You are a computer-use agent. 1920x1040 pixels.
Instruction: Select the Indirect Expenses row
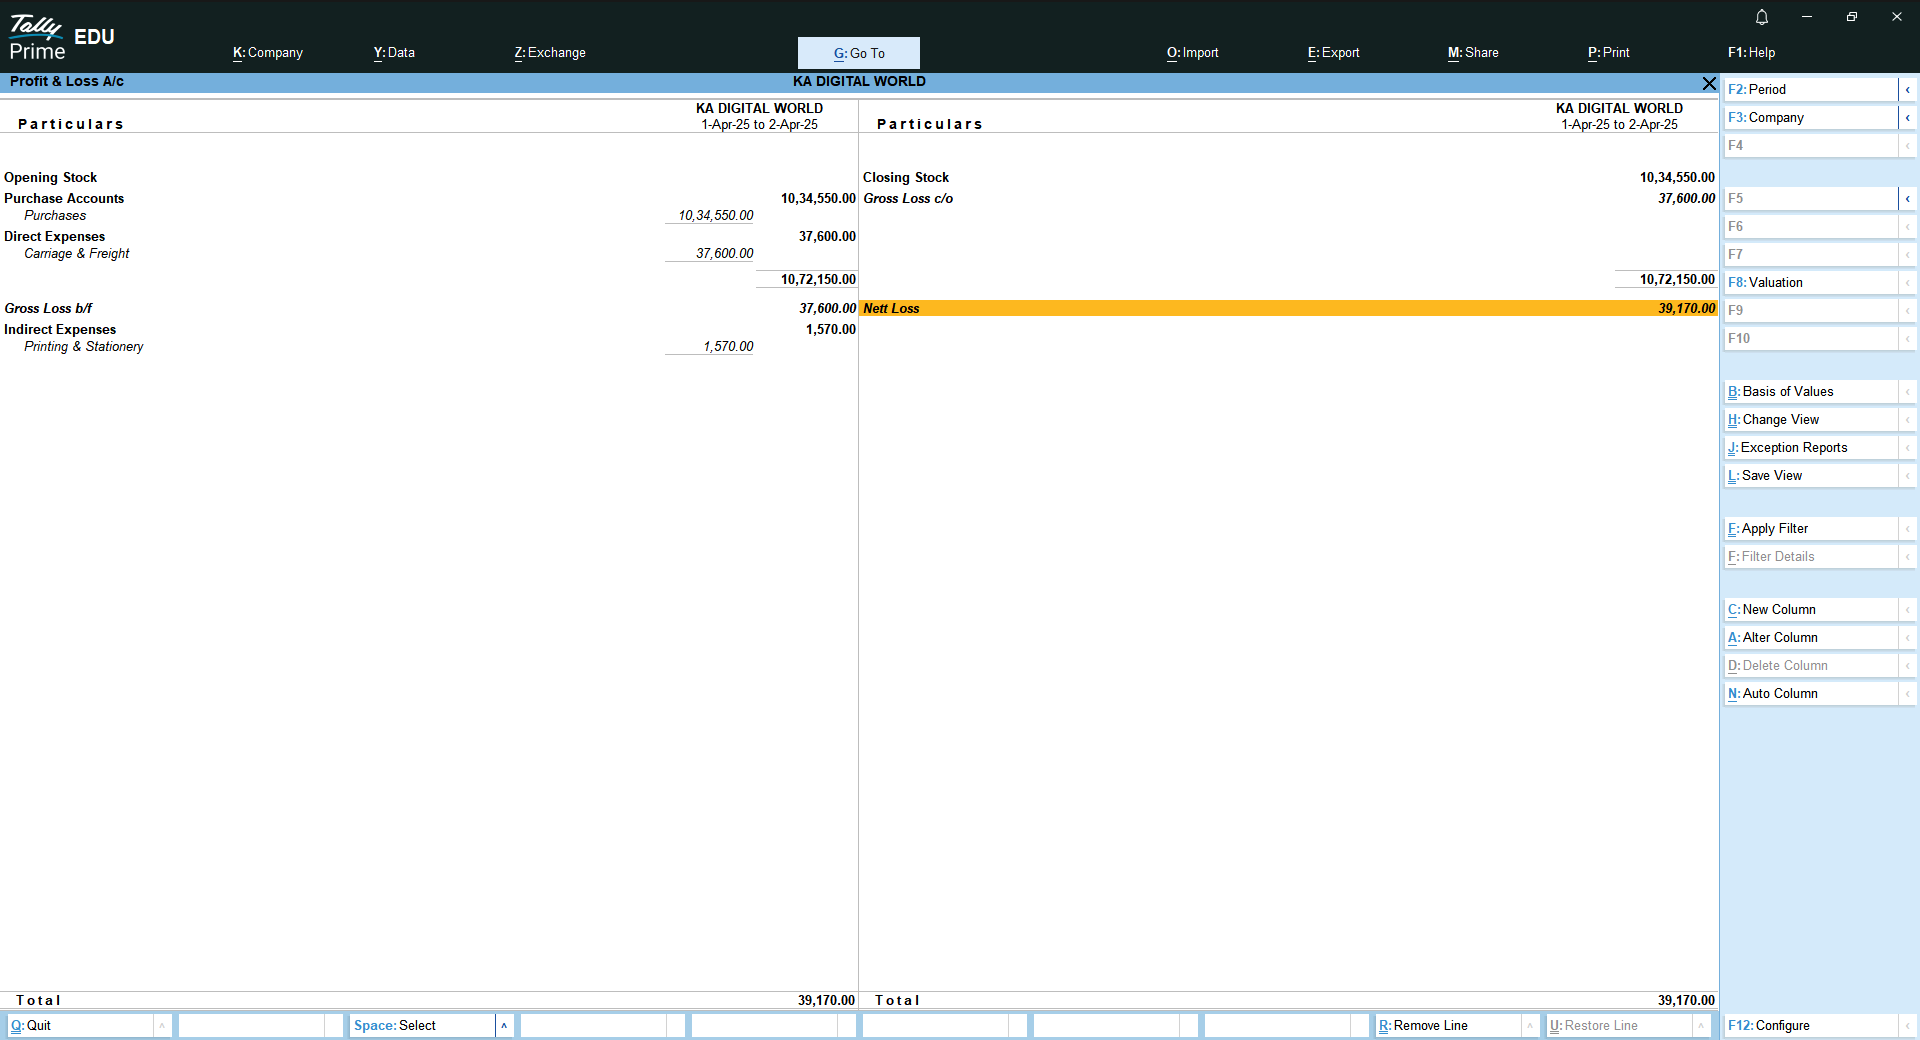point(429,330)
